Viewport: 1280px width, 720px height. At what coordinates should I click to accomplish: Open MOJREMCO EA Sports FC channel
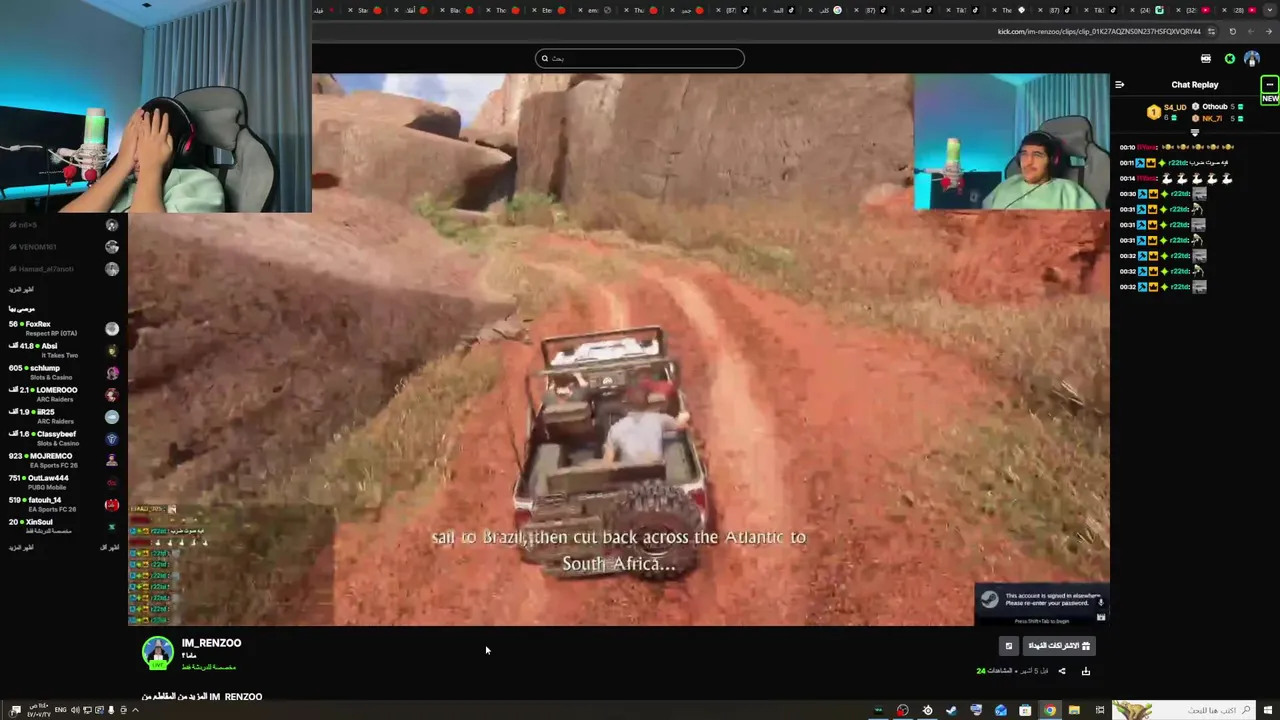click(62, 460)
